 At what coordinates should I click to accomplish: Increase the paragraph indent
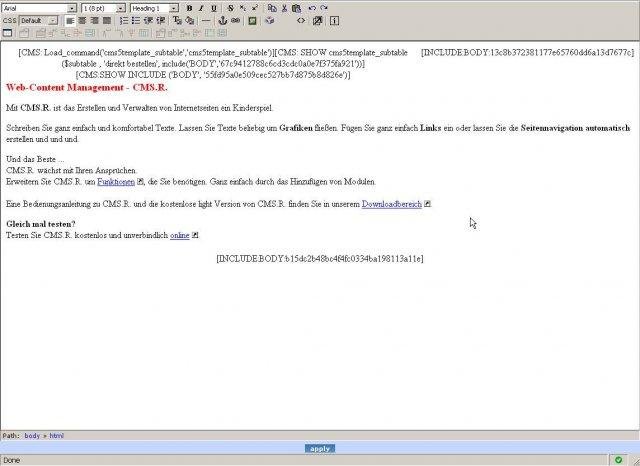pos(161,20)
